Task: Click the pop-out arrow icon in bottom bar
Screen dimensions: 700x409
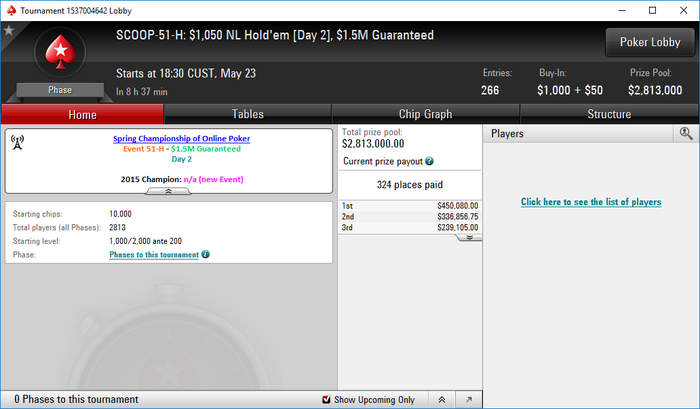Action: [469, 400]
